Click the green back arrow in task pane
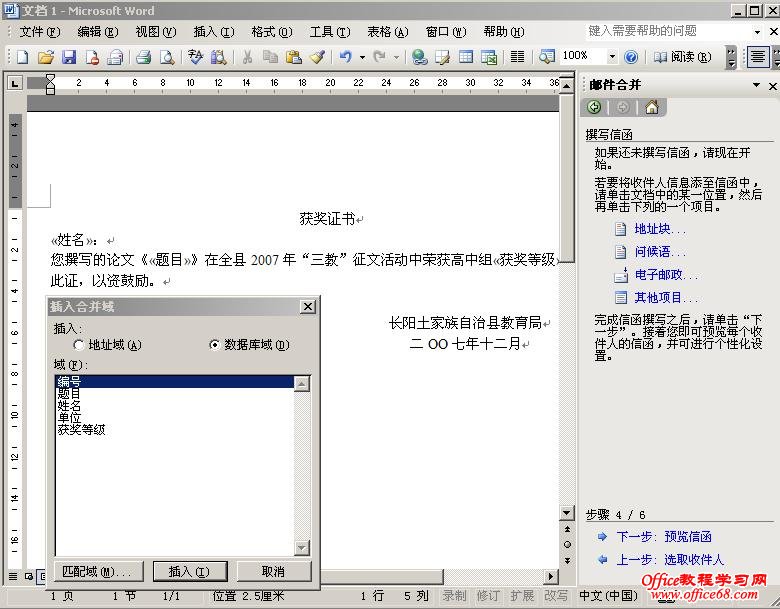780x609 pixels. (594, 107)
